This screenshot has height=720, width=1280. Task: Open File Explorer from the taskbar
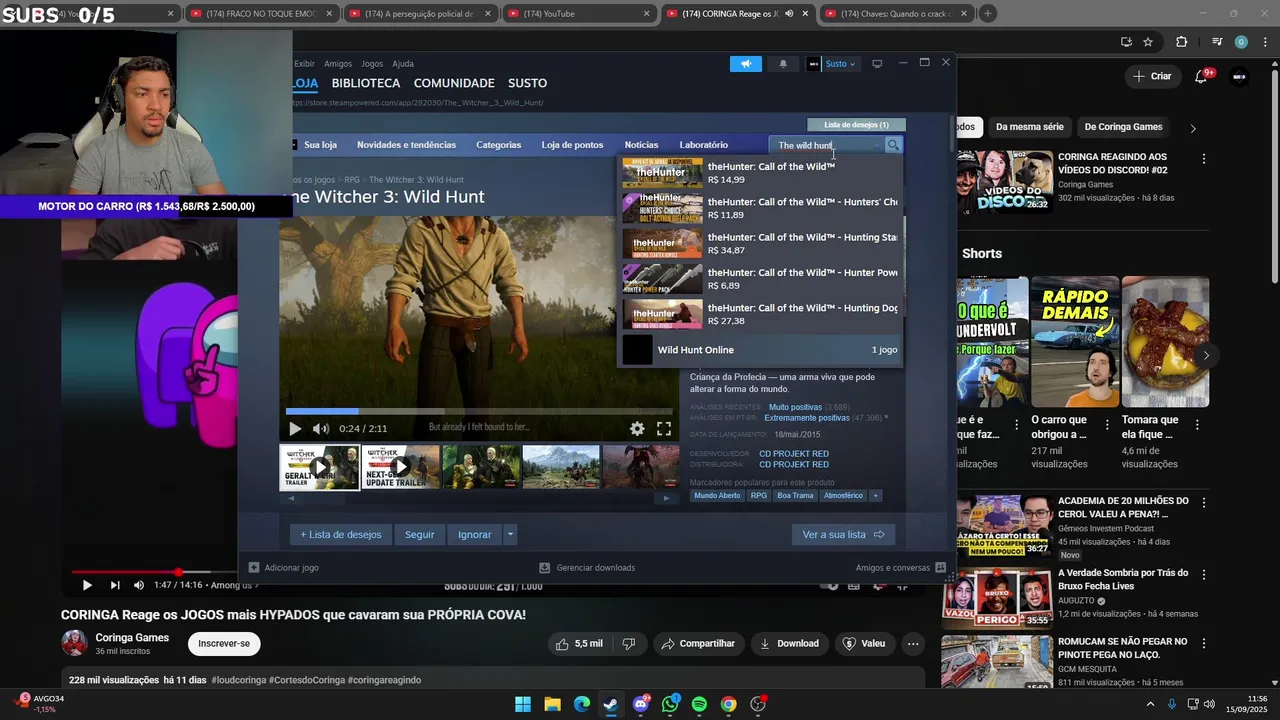point(552,704)
